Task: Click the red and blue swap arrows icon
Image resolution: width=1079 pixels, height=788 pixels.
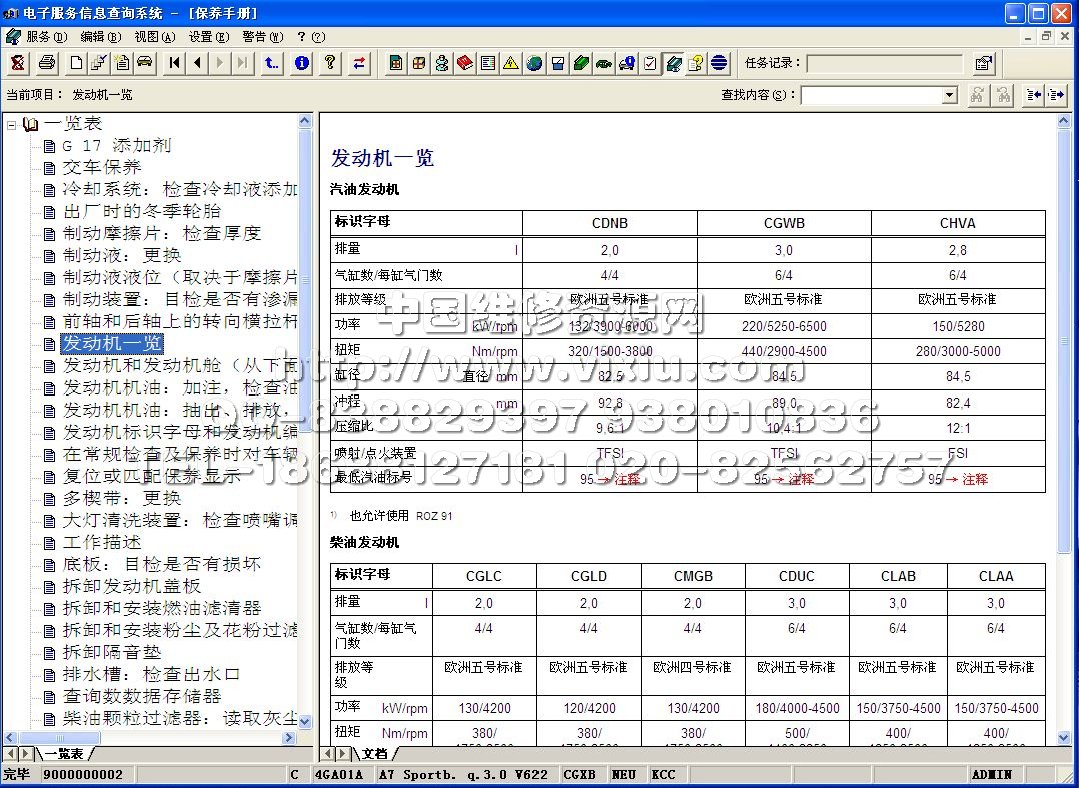Action: [358, 63]
